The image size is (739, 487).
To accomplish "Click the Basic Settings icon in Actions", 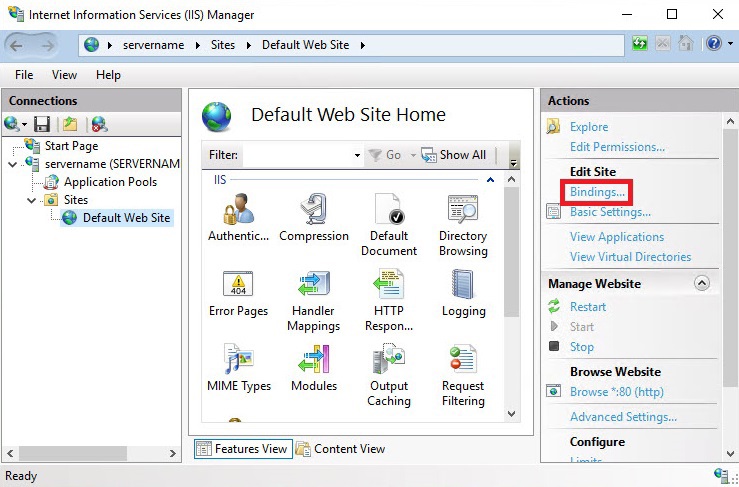I will 553,212.
